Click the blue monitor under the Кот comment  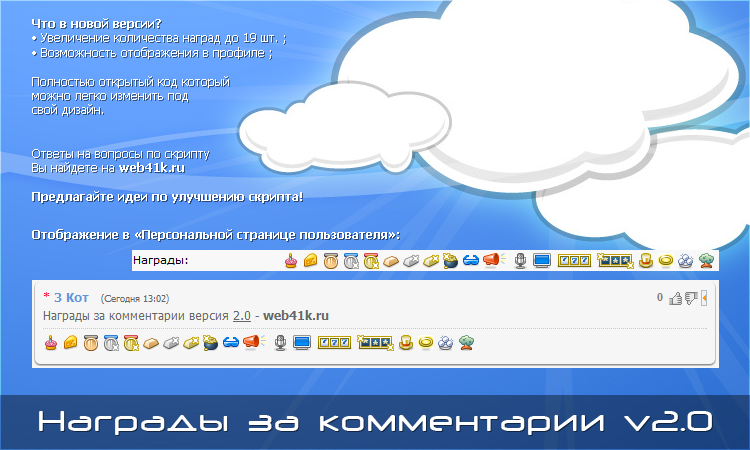(x=302, y=342)
